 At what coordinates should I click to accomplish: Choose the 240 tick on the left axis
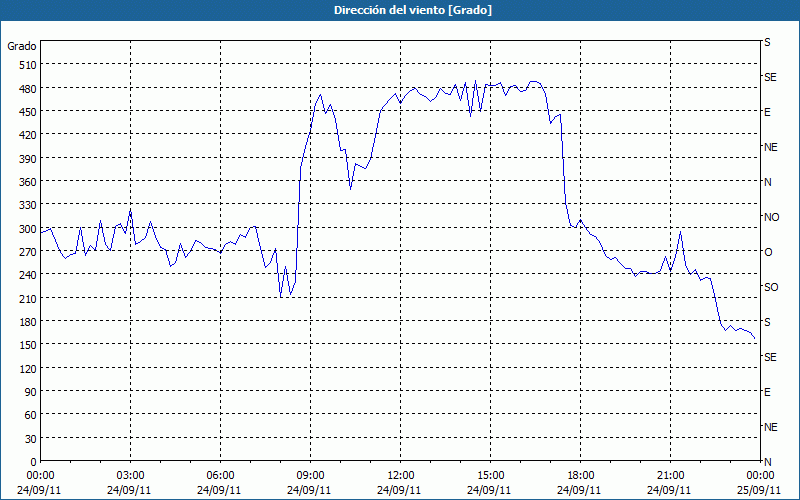click(28, 275)
